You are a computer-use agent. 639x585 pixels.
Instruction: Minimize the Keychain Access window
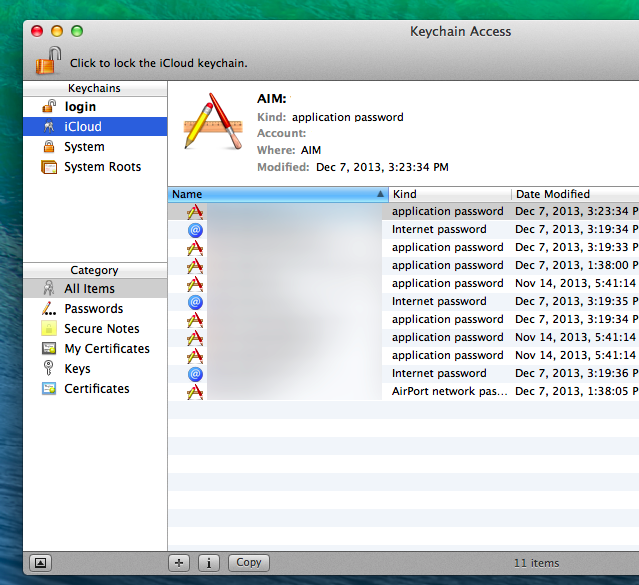click(57, 31)
